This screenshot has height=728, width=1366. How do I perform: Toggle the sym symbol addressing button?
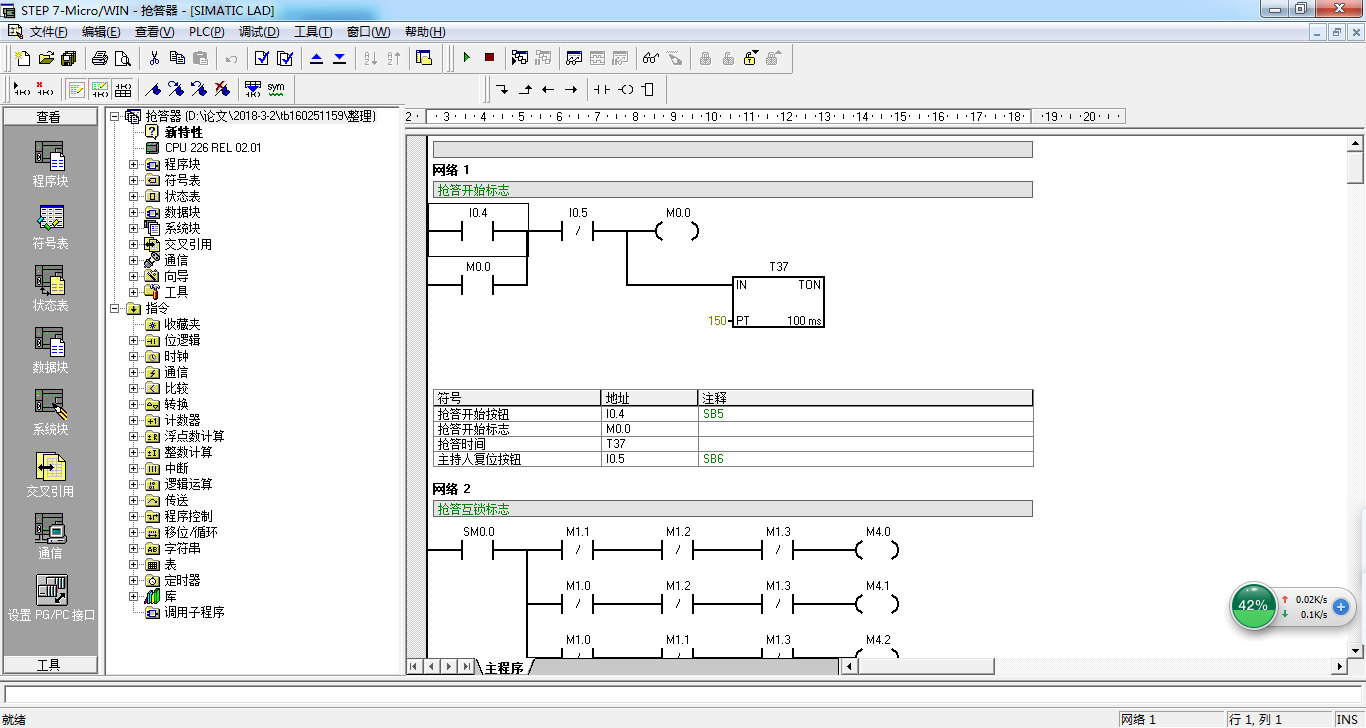coord(276,89)
